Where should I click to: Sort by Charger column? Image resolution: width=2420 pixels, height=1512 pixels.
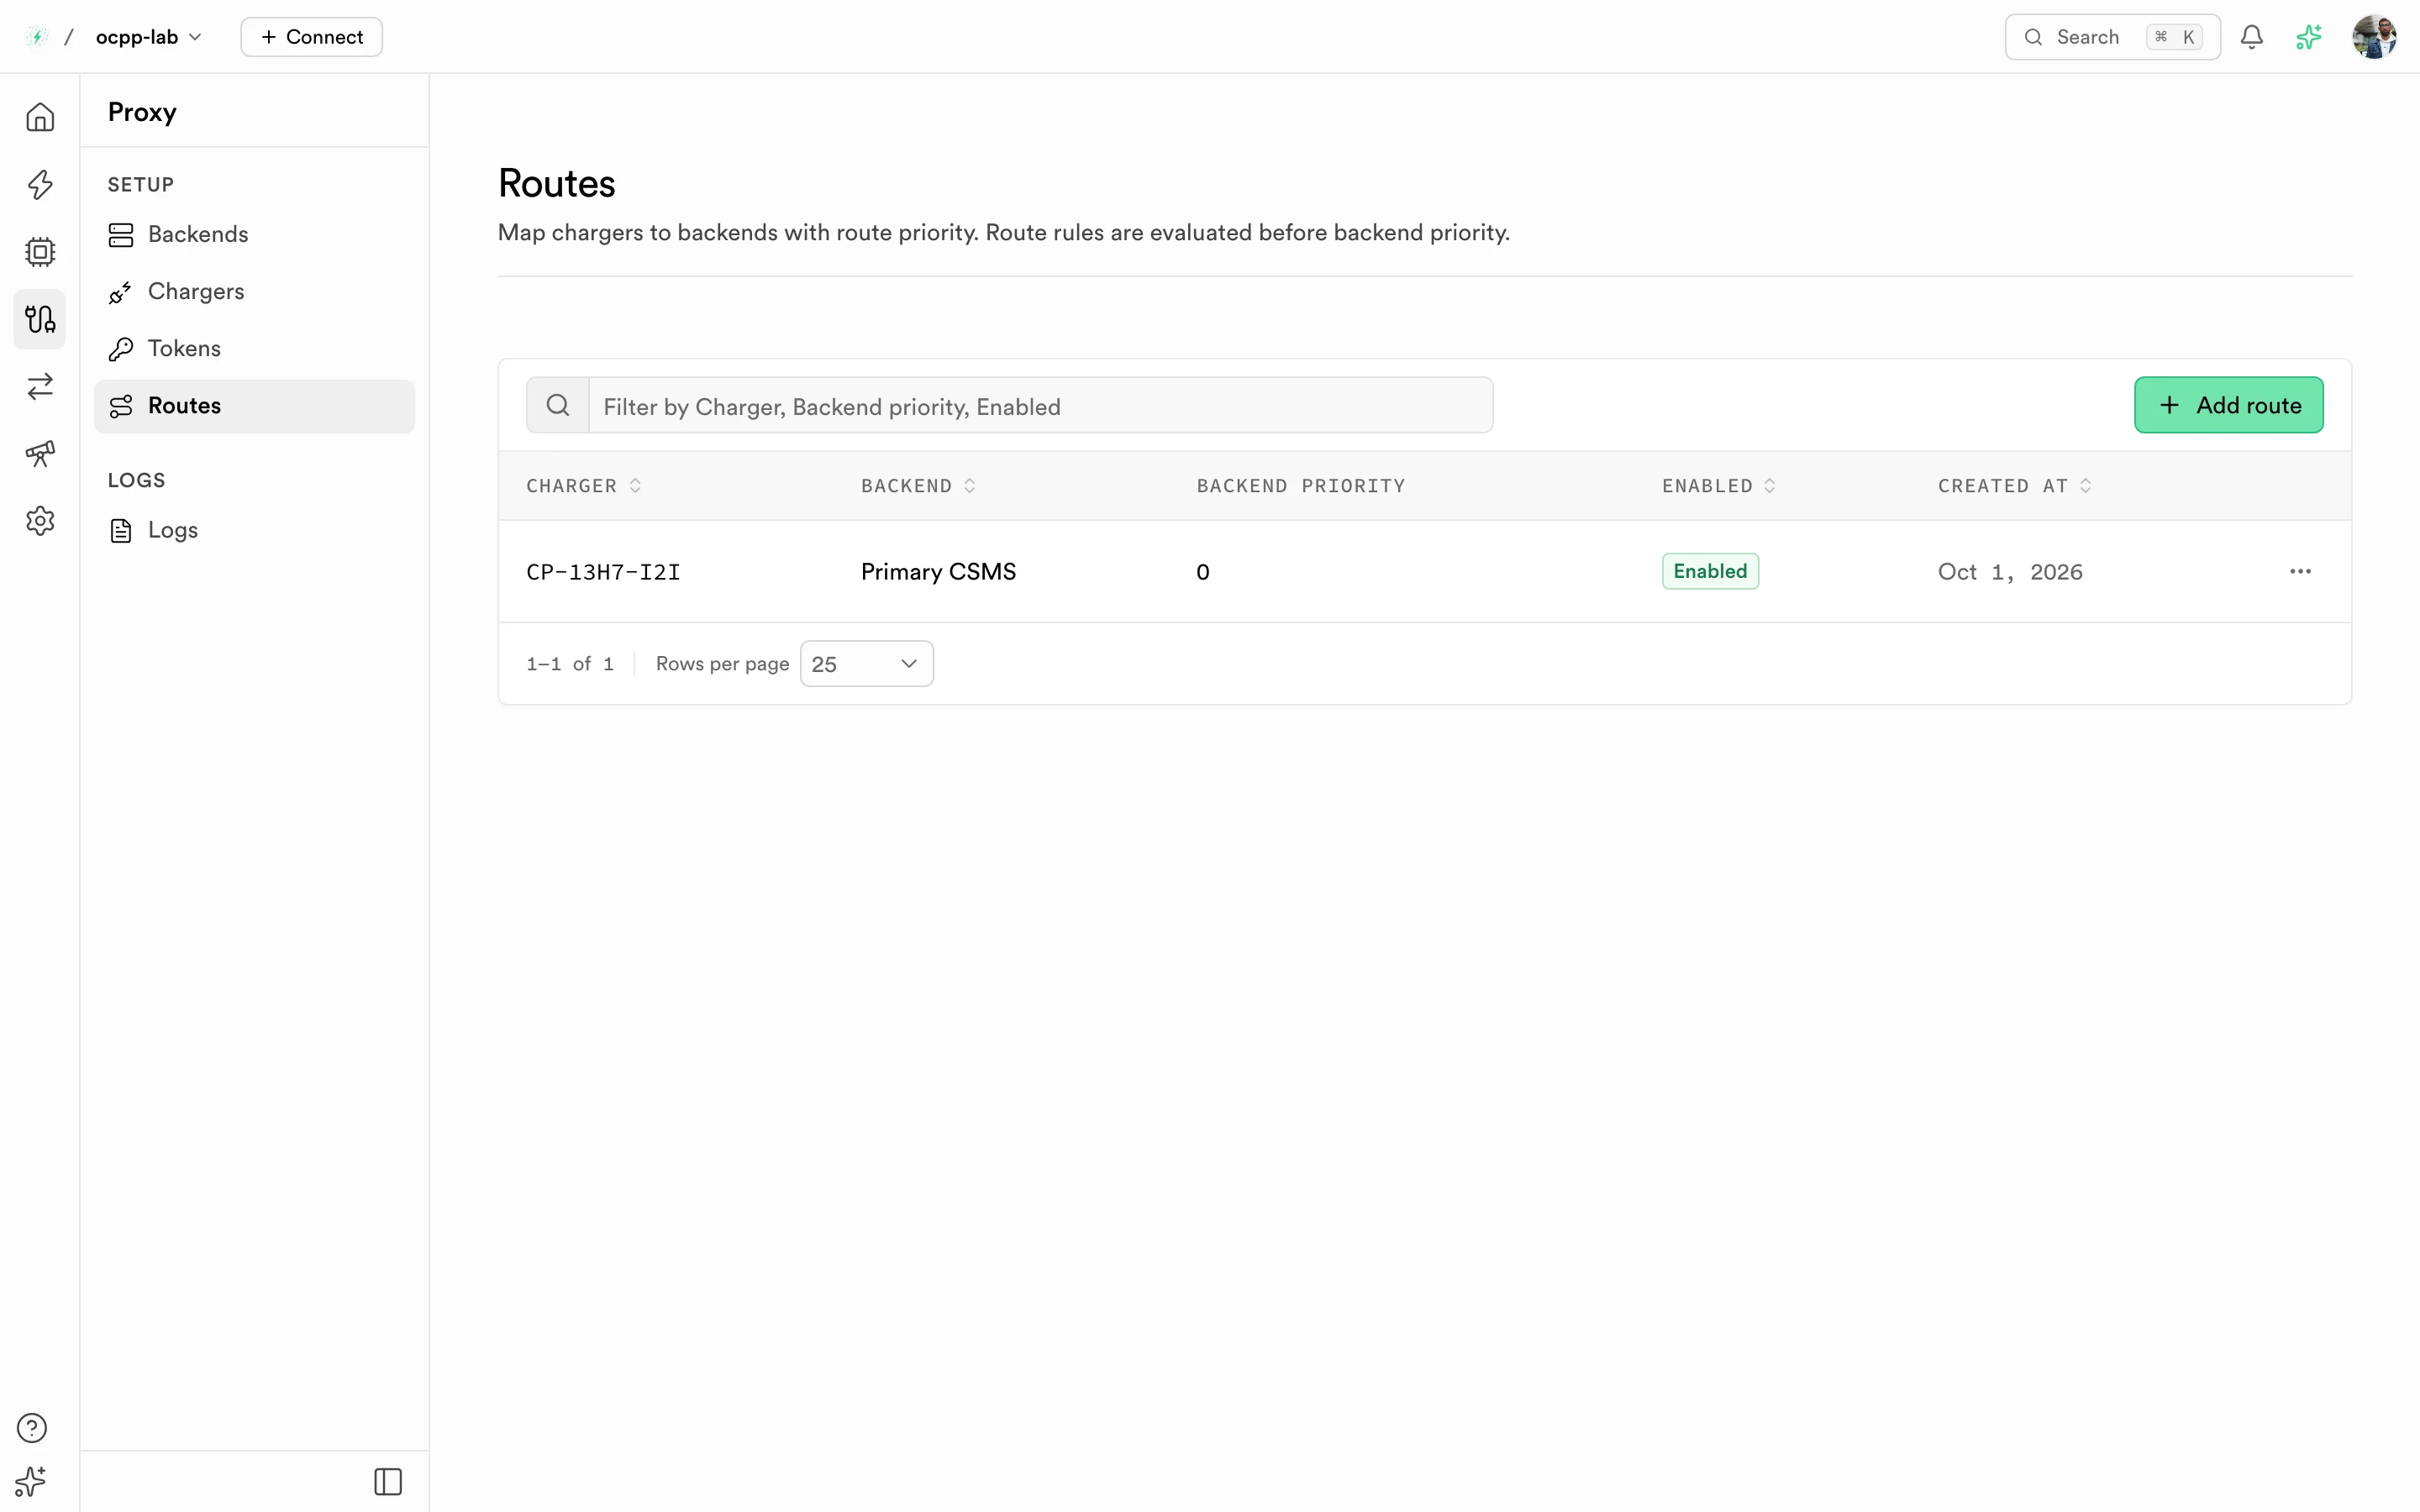(584, 485)
